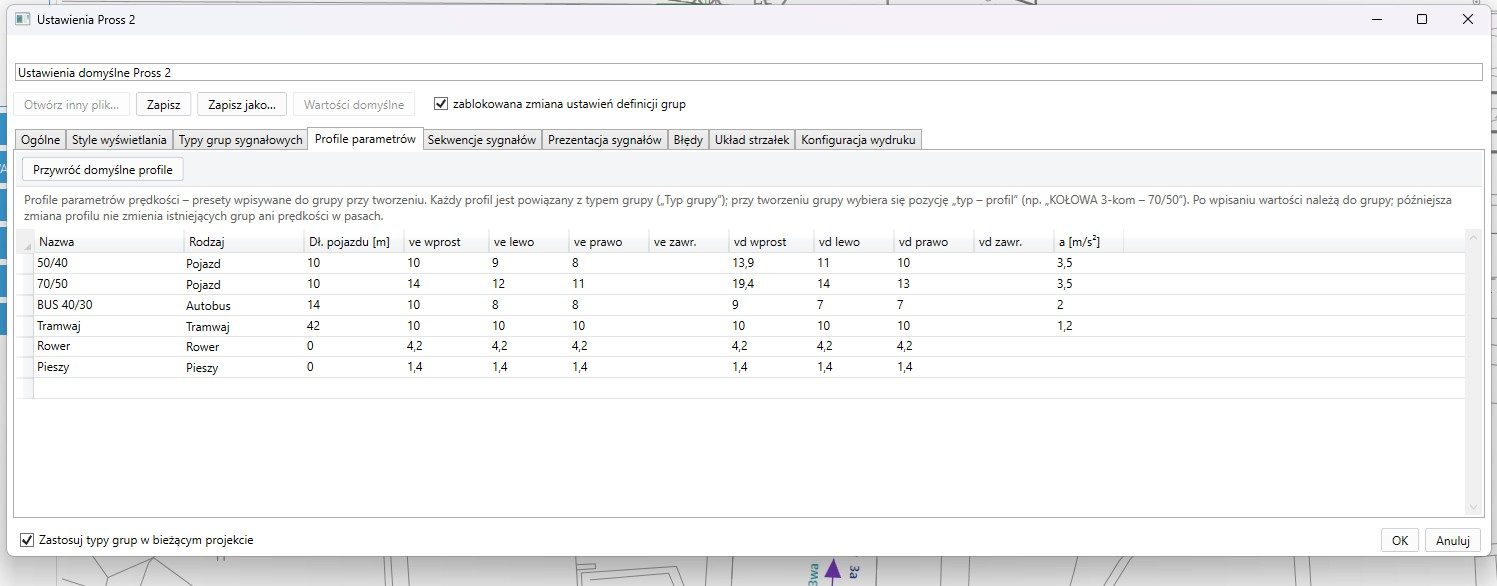Screen dimensions: 1497x586
Task: Click the a [m/s²] column header
Action: coord(1089,242)
